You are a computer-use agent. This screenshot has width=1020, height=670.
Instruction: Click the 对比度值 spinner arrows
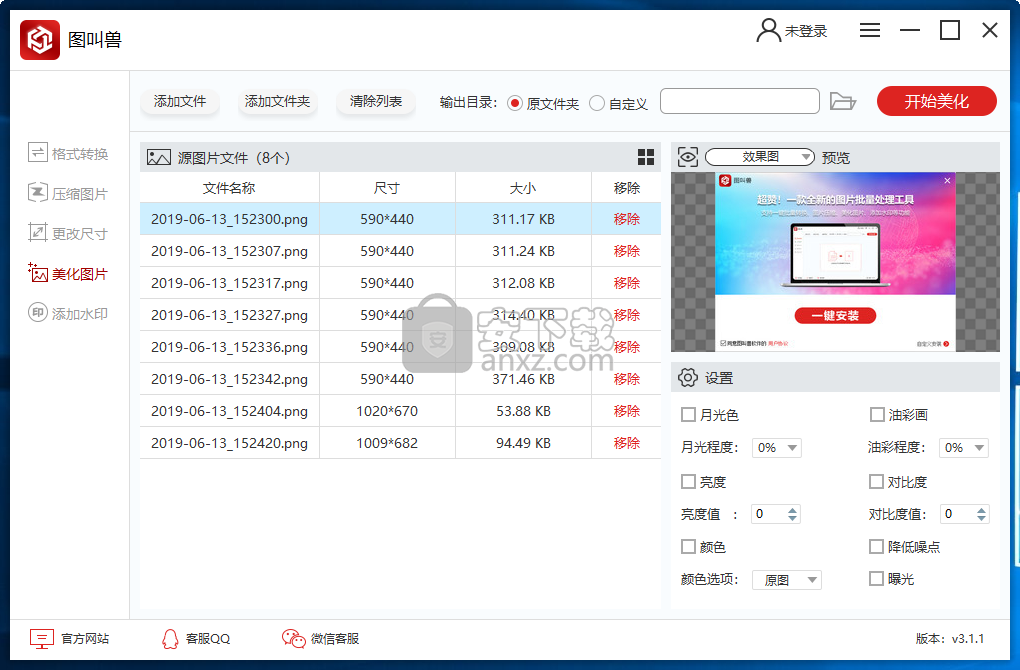point(981,514)
